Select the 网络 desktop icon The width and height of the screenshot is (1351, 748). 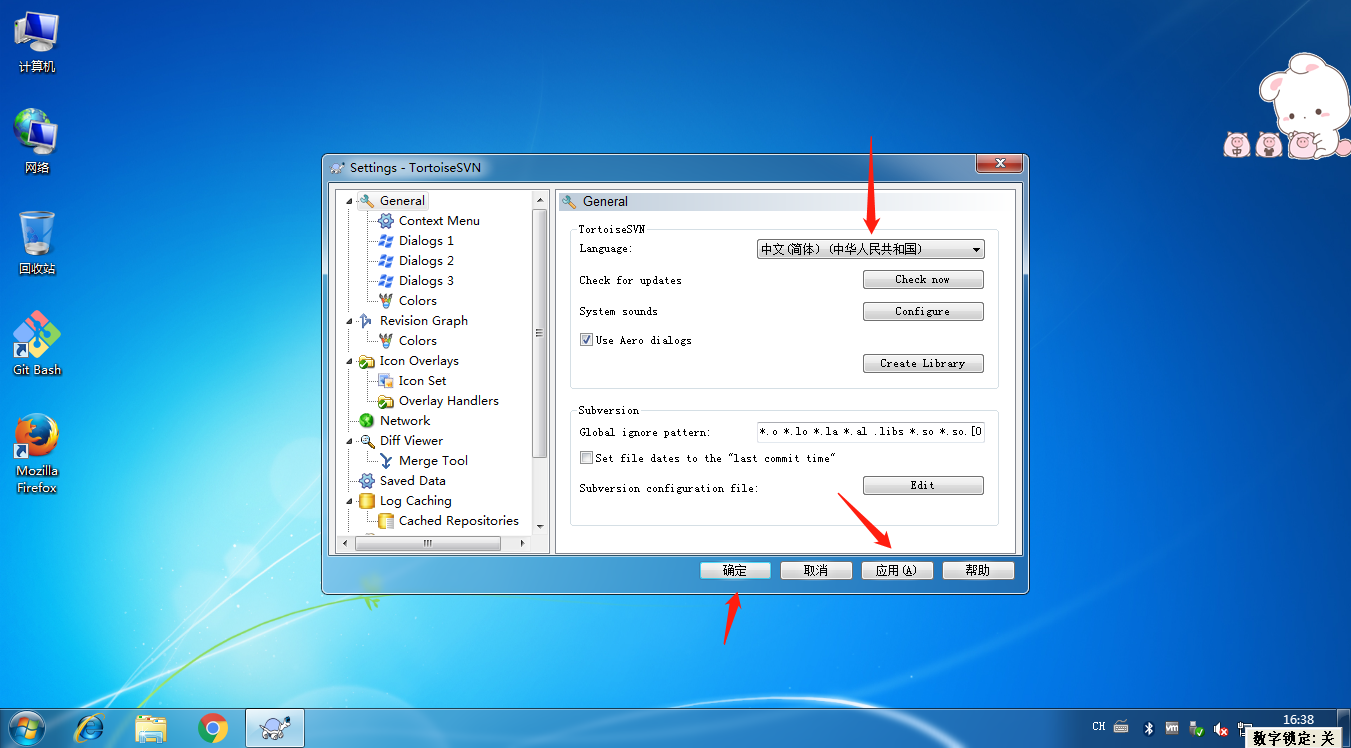pos(37,141)
